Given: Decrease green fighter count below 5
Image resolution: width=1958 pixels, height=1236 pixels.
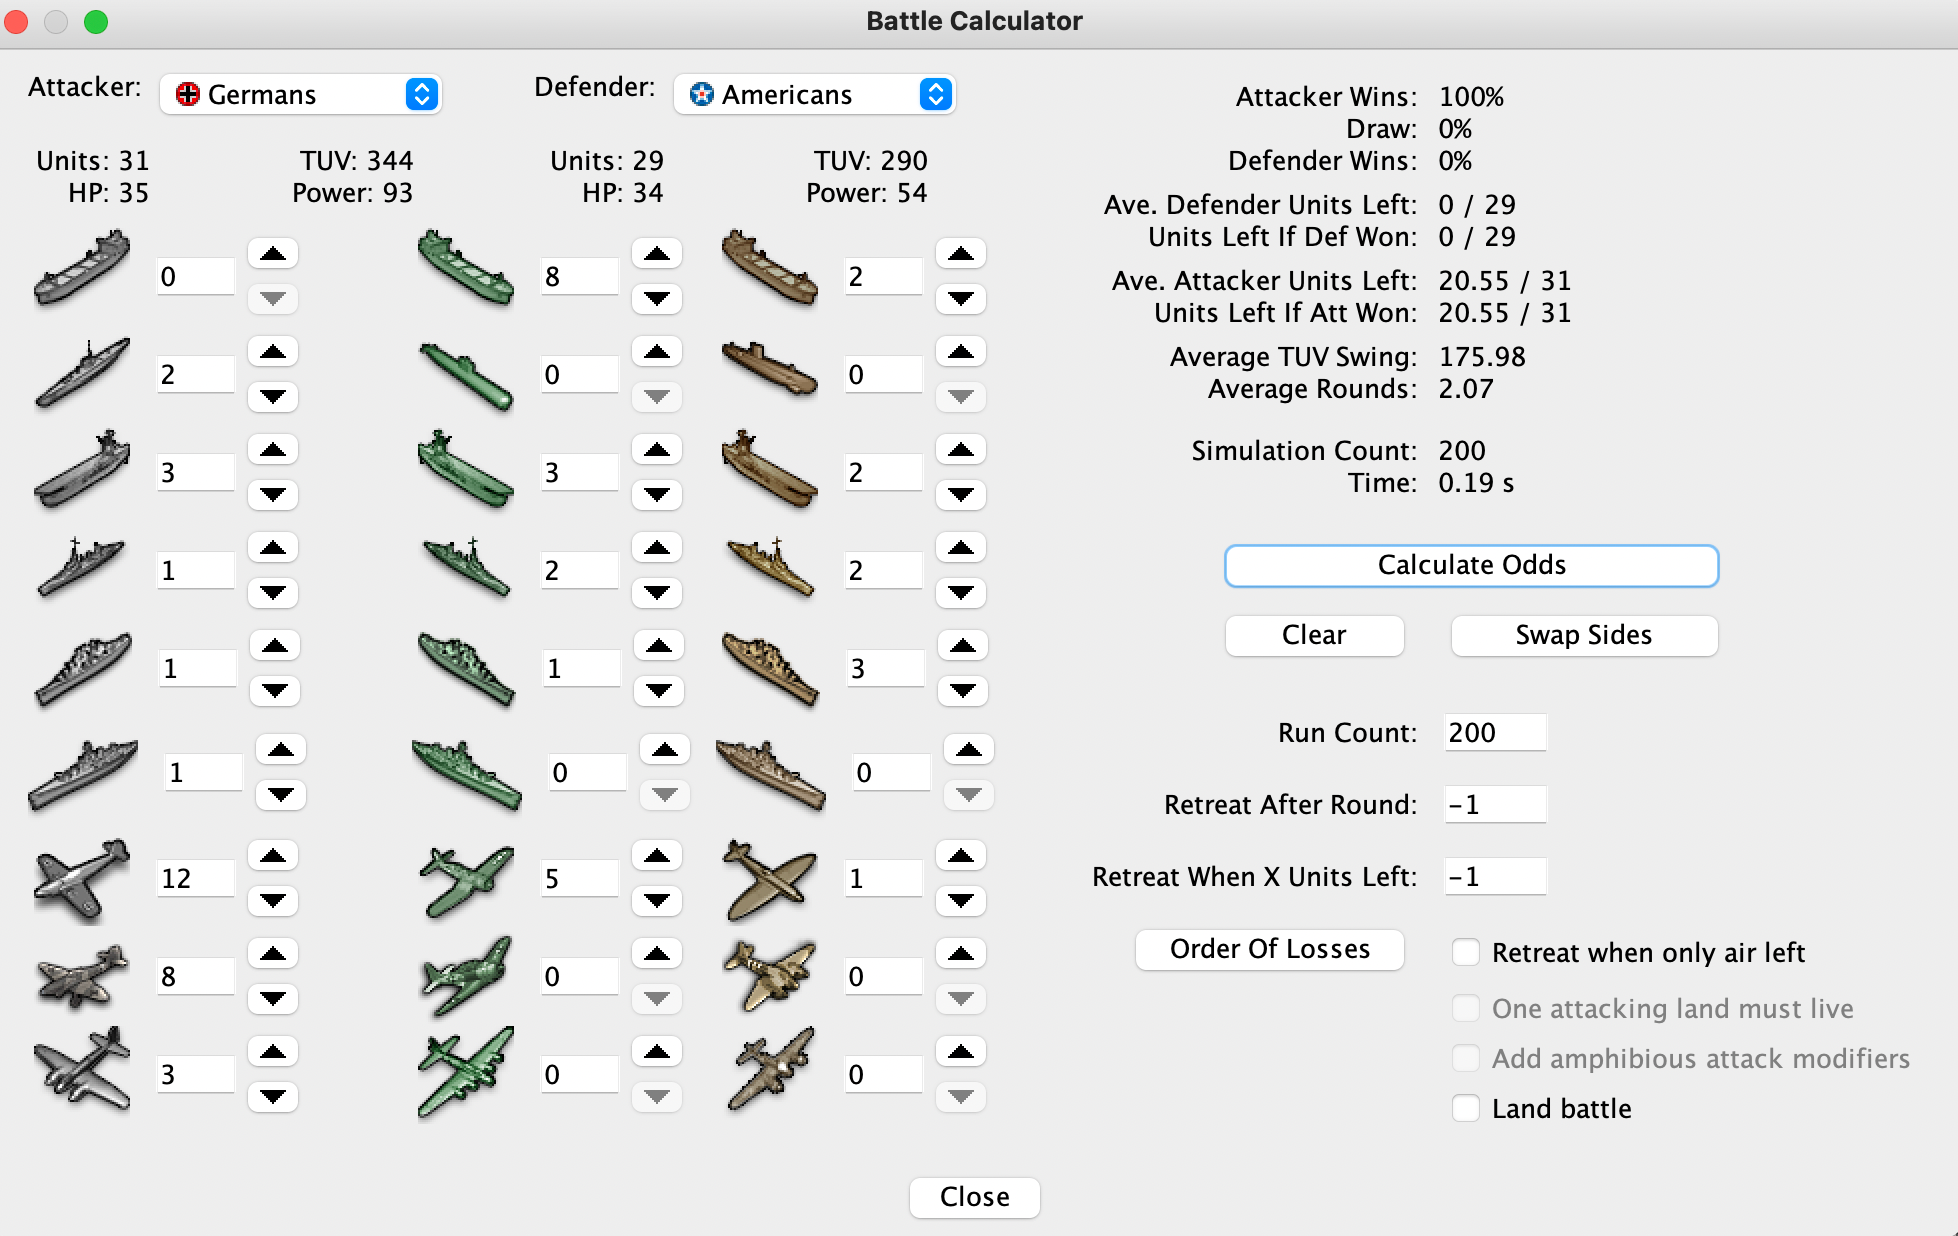Looking at the screenshot, I should (x=657, y=901).
